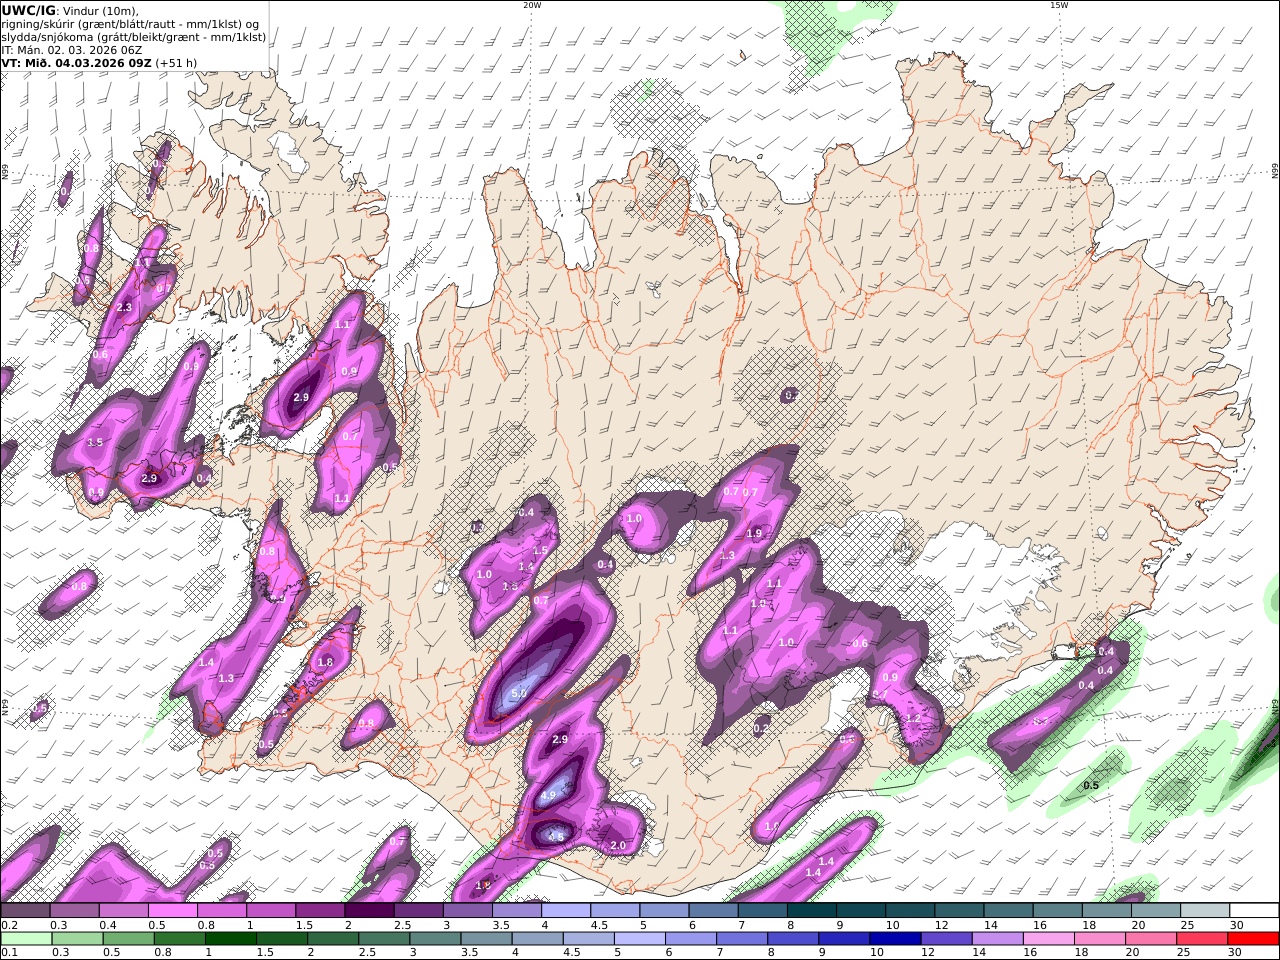Pick bottom legend swatch between 16 and 18

coord(1051,939)
